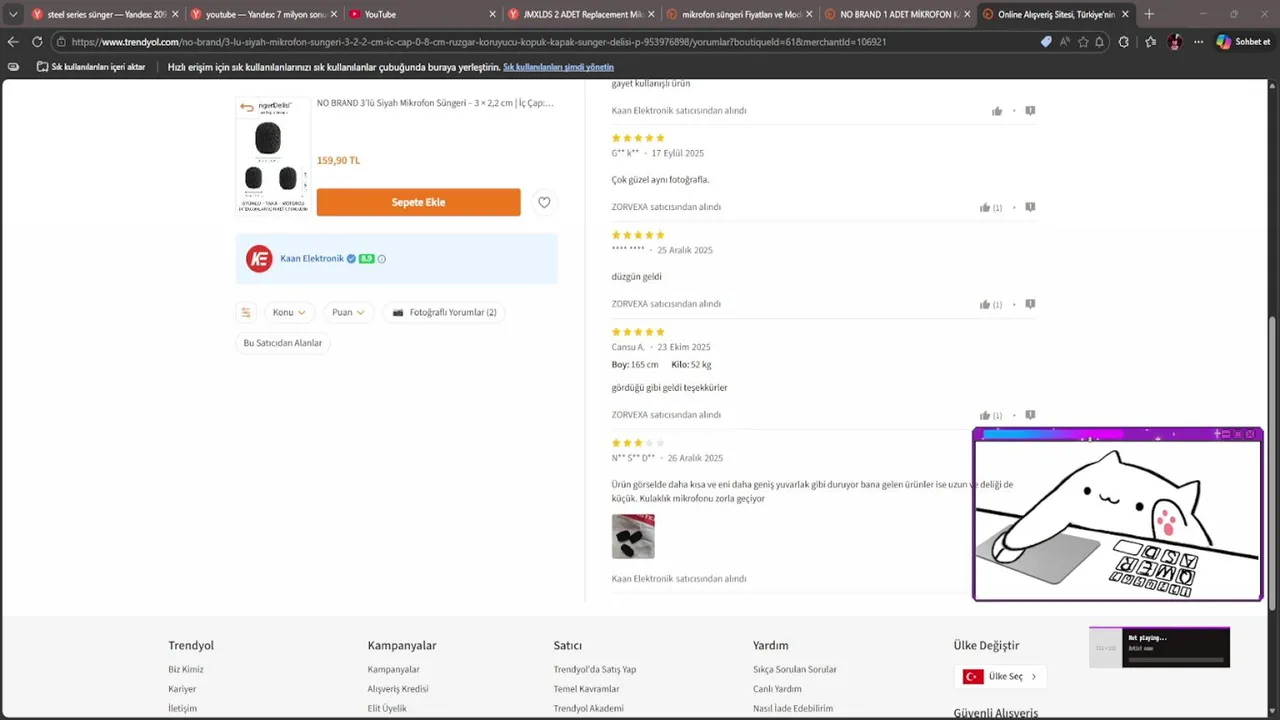This screenshot has width=1280, height=720.
Task: Open the 'Ülke Seç' country selector
Action: [x=1000, y=676]
